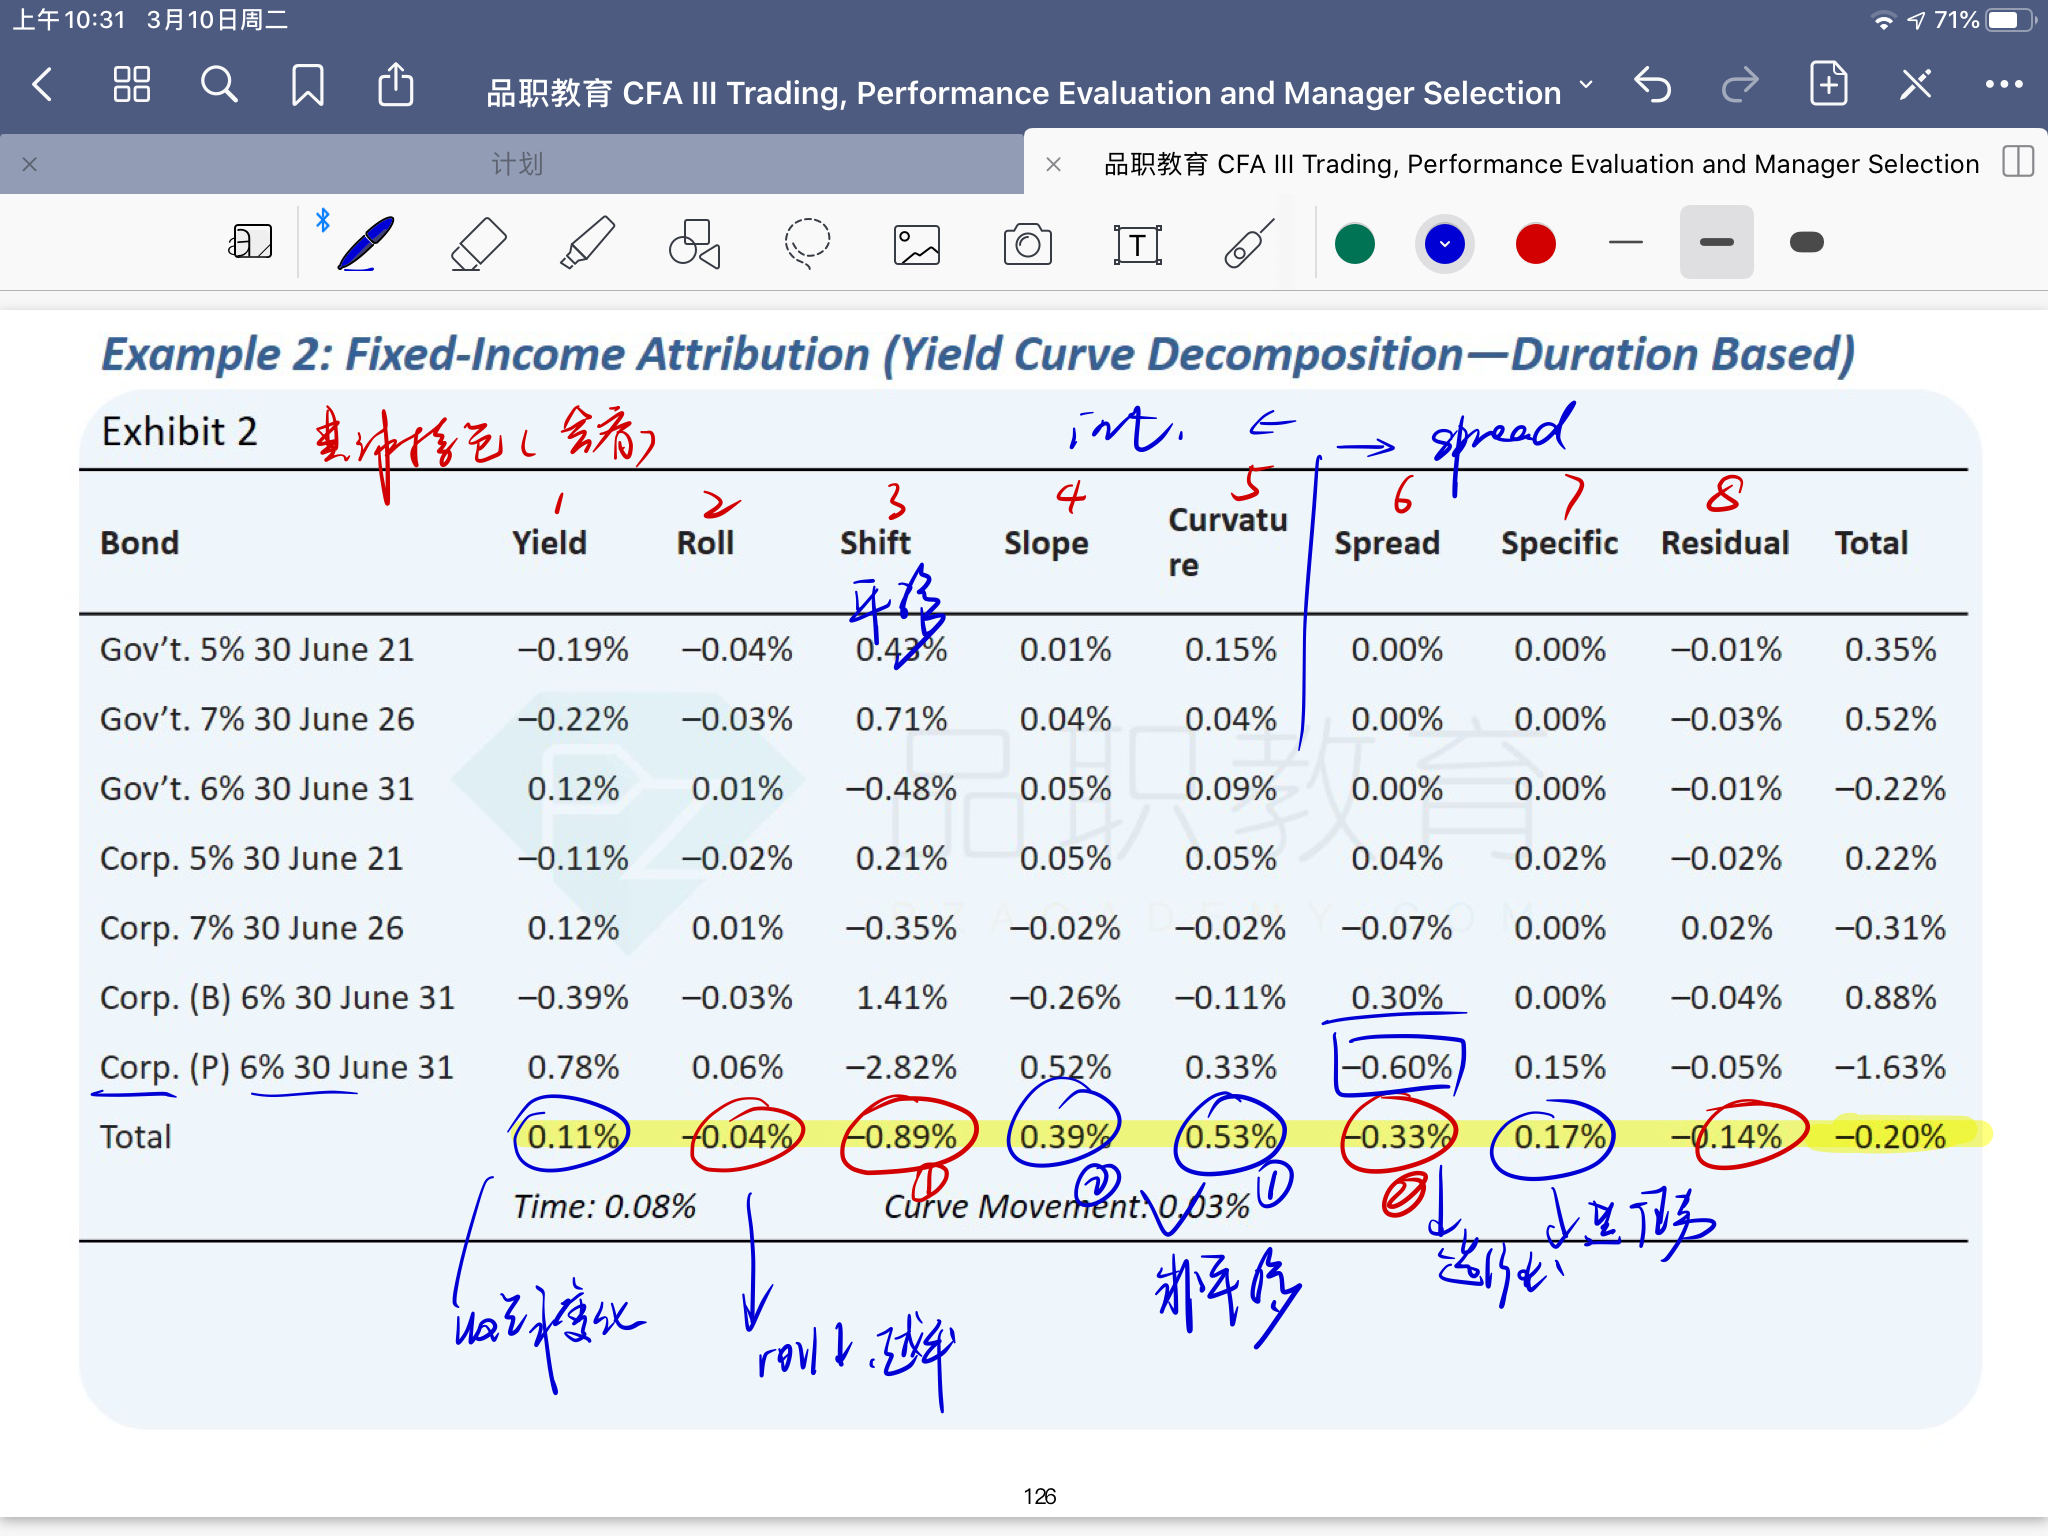This screenshot has height=1536, width=2048.
Task: Select the active CFA III Trading tab
Action: tap(1540, 164)
